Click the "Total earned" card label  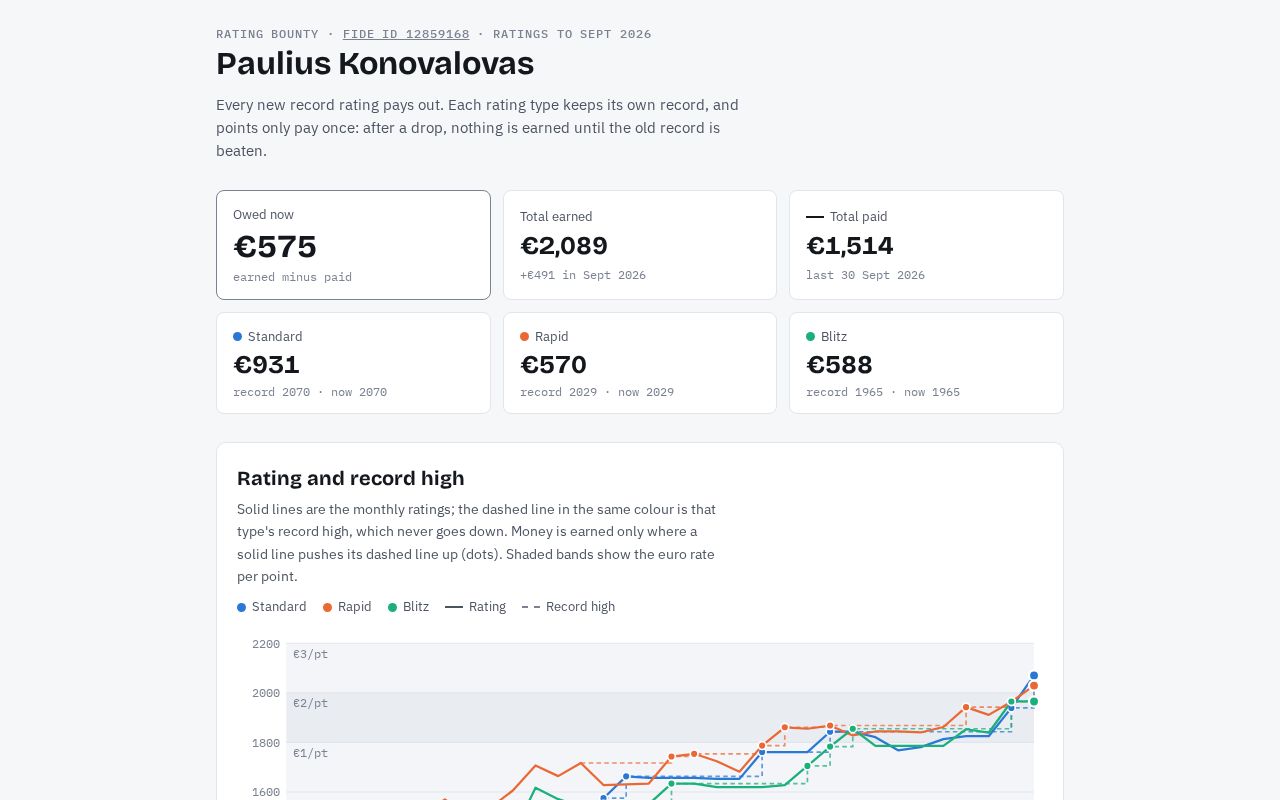tap(556, 217)
